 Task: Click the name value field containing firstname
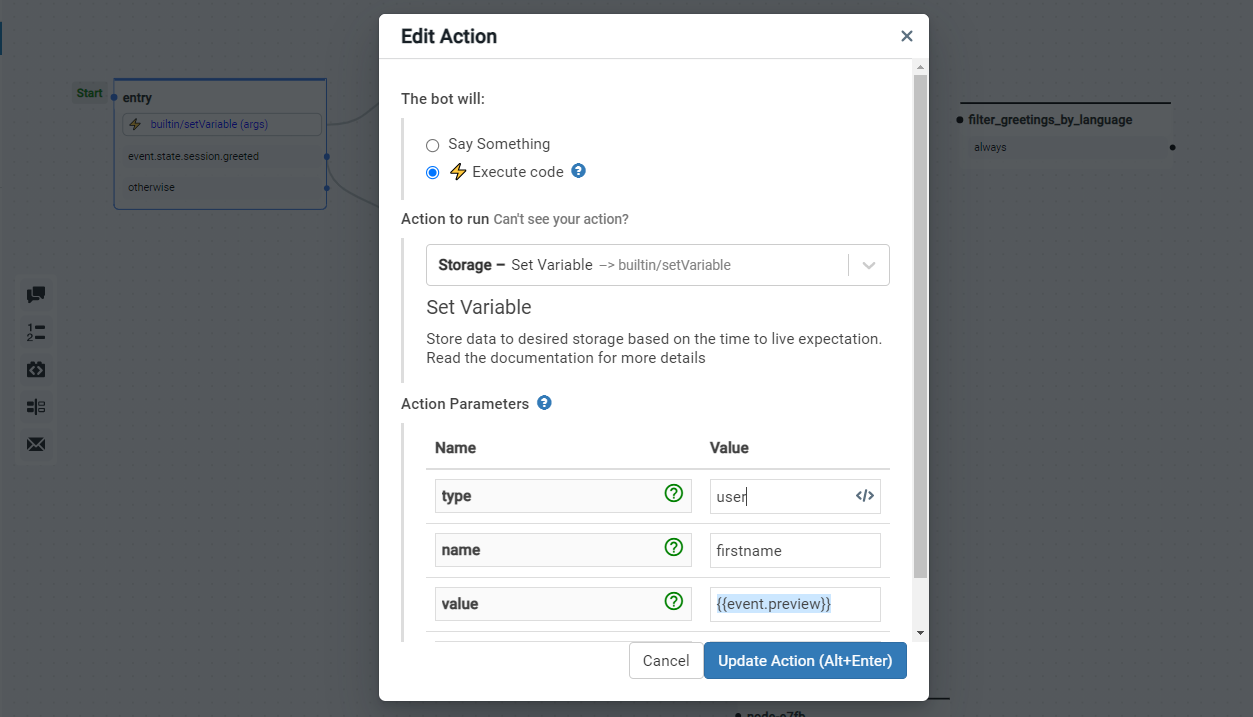(x=795, y=550)
